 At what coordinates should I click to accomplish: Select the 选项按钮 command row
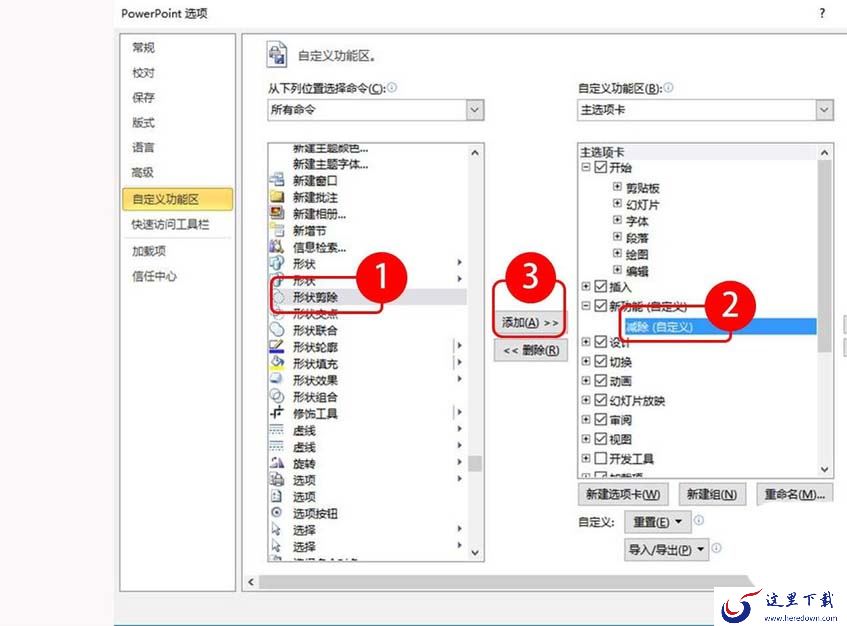click(367, 513)
